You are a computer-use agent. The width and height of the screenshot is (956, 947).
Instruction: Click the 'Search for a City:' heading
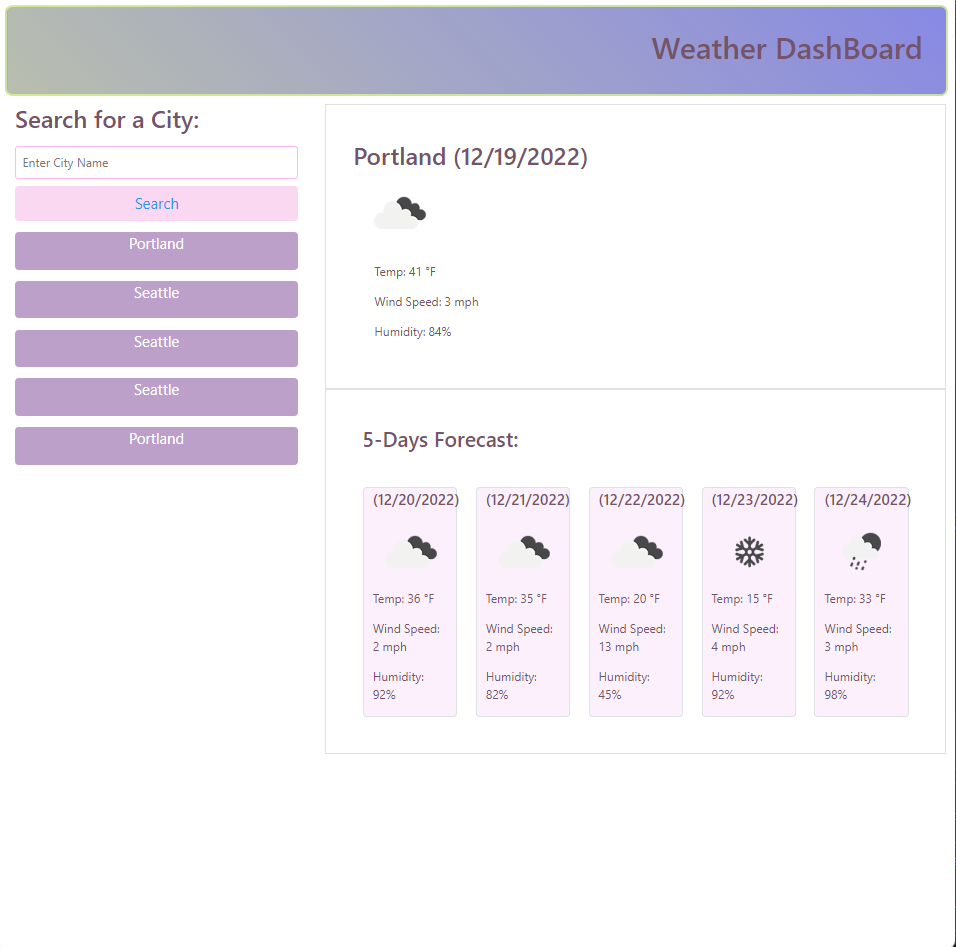click(x=107, y=120)
